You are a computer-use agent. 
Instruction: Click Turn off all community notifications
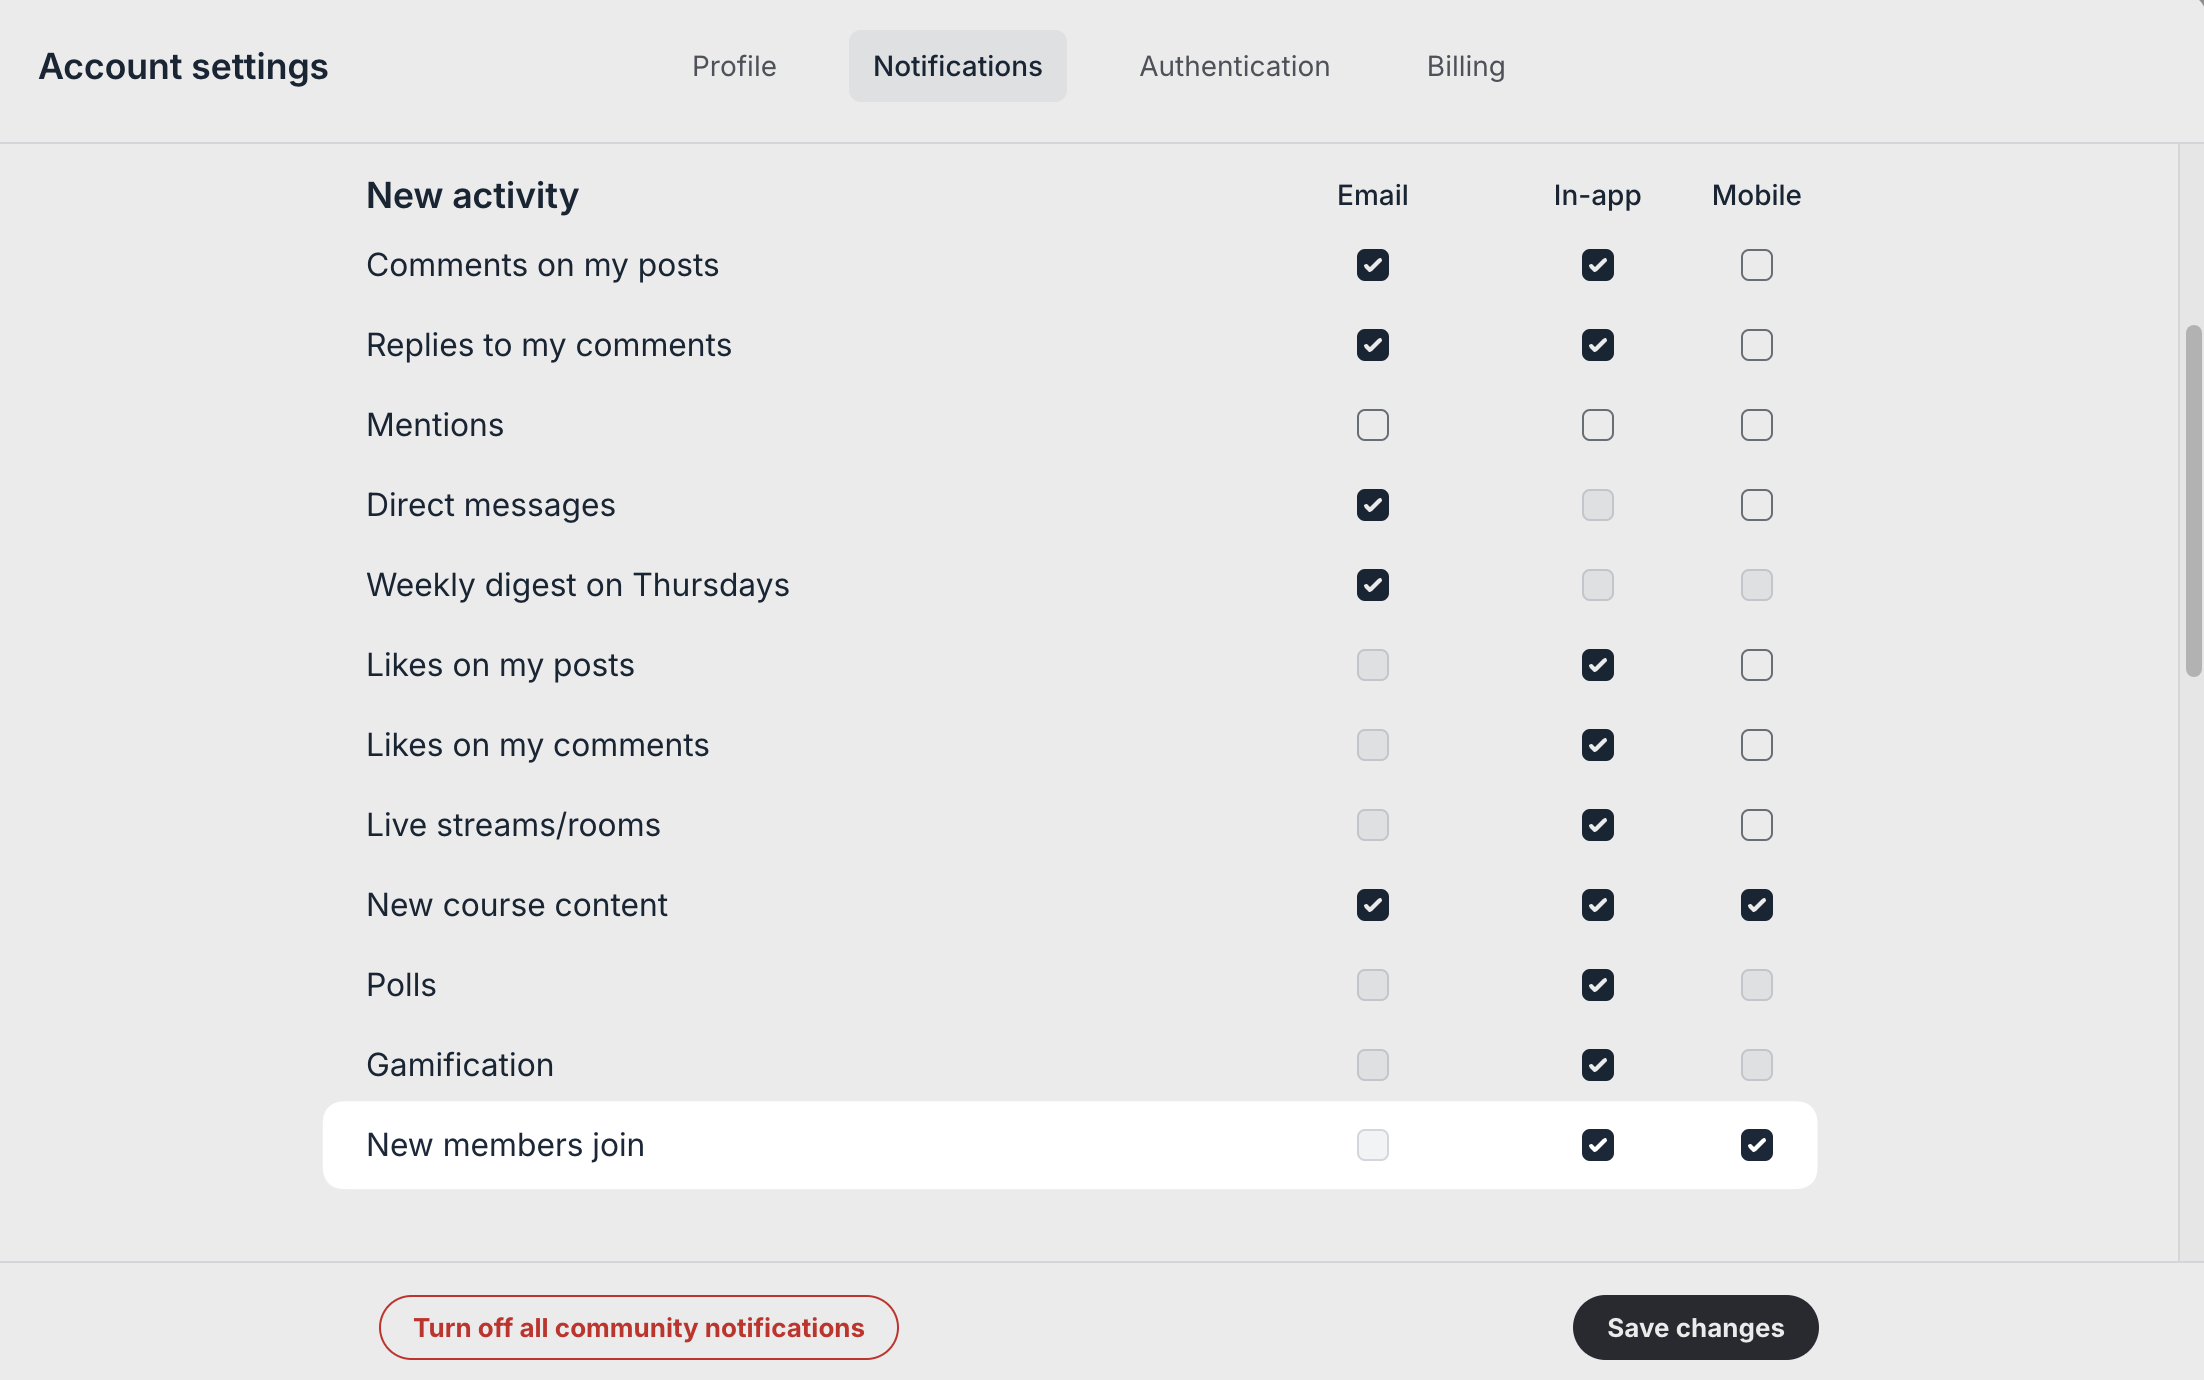click(638, 1327)
